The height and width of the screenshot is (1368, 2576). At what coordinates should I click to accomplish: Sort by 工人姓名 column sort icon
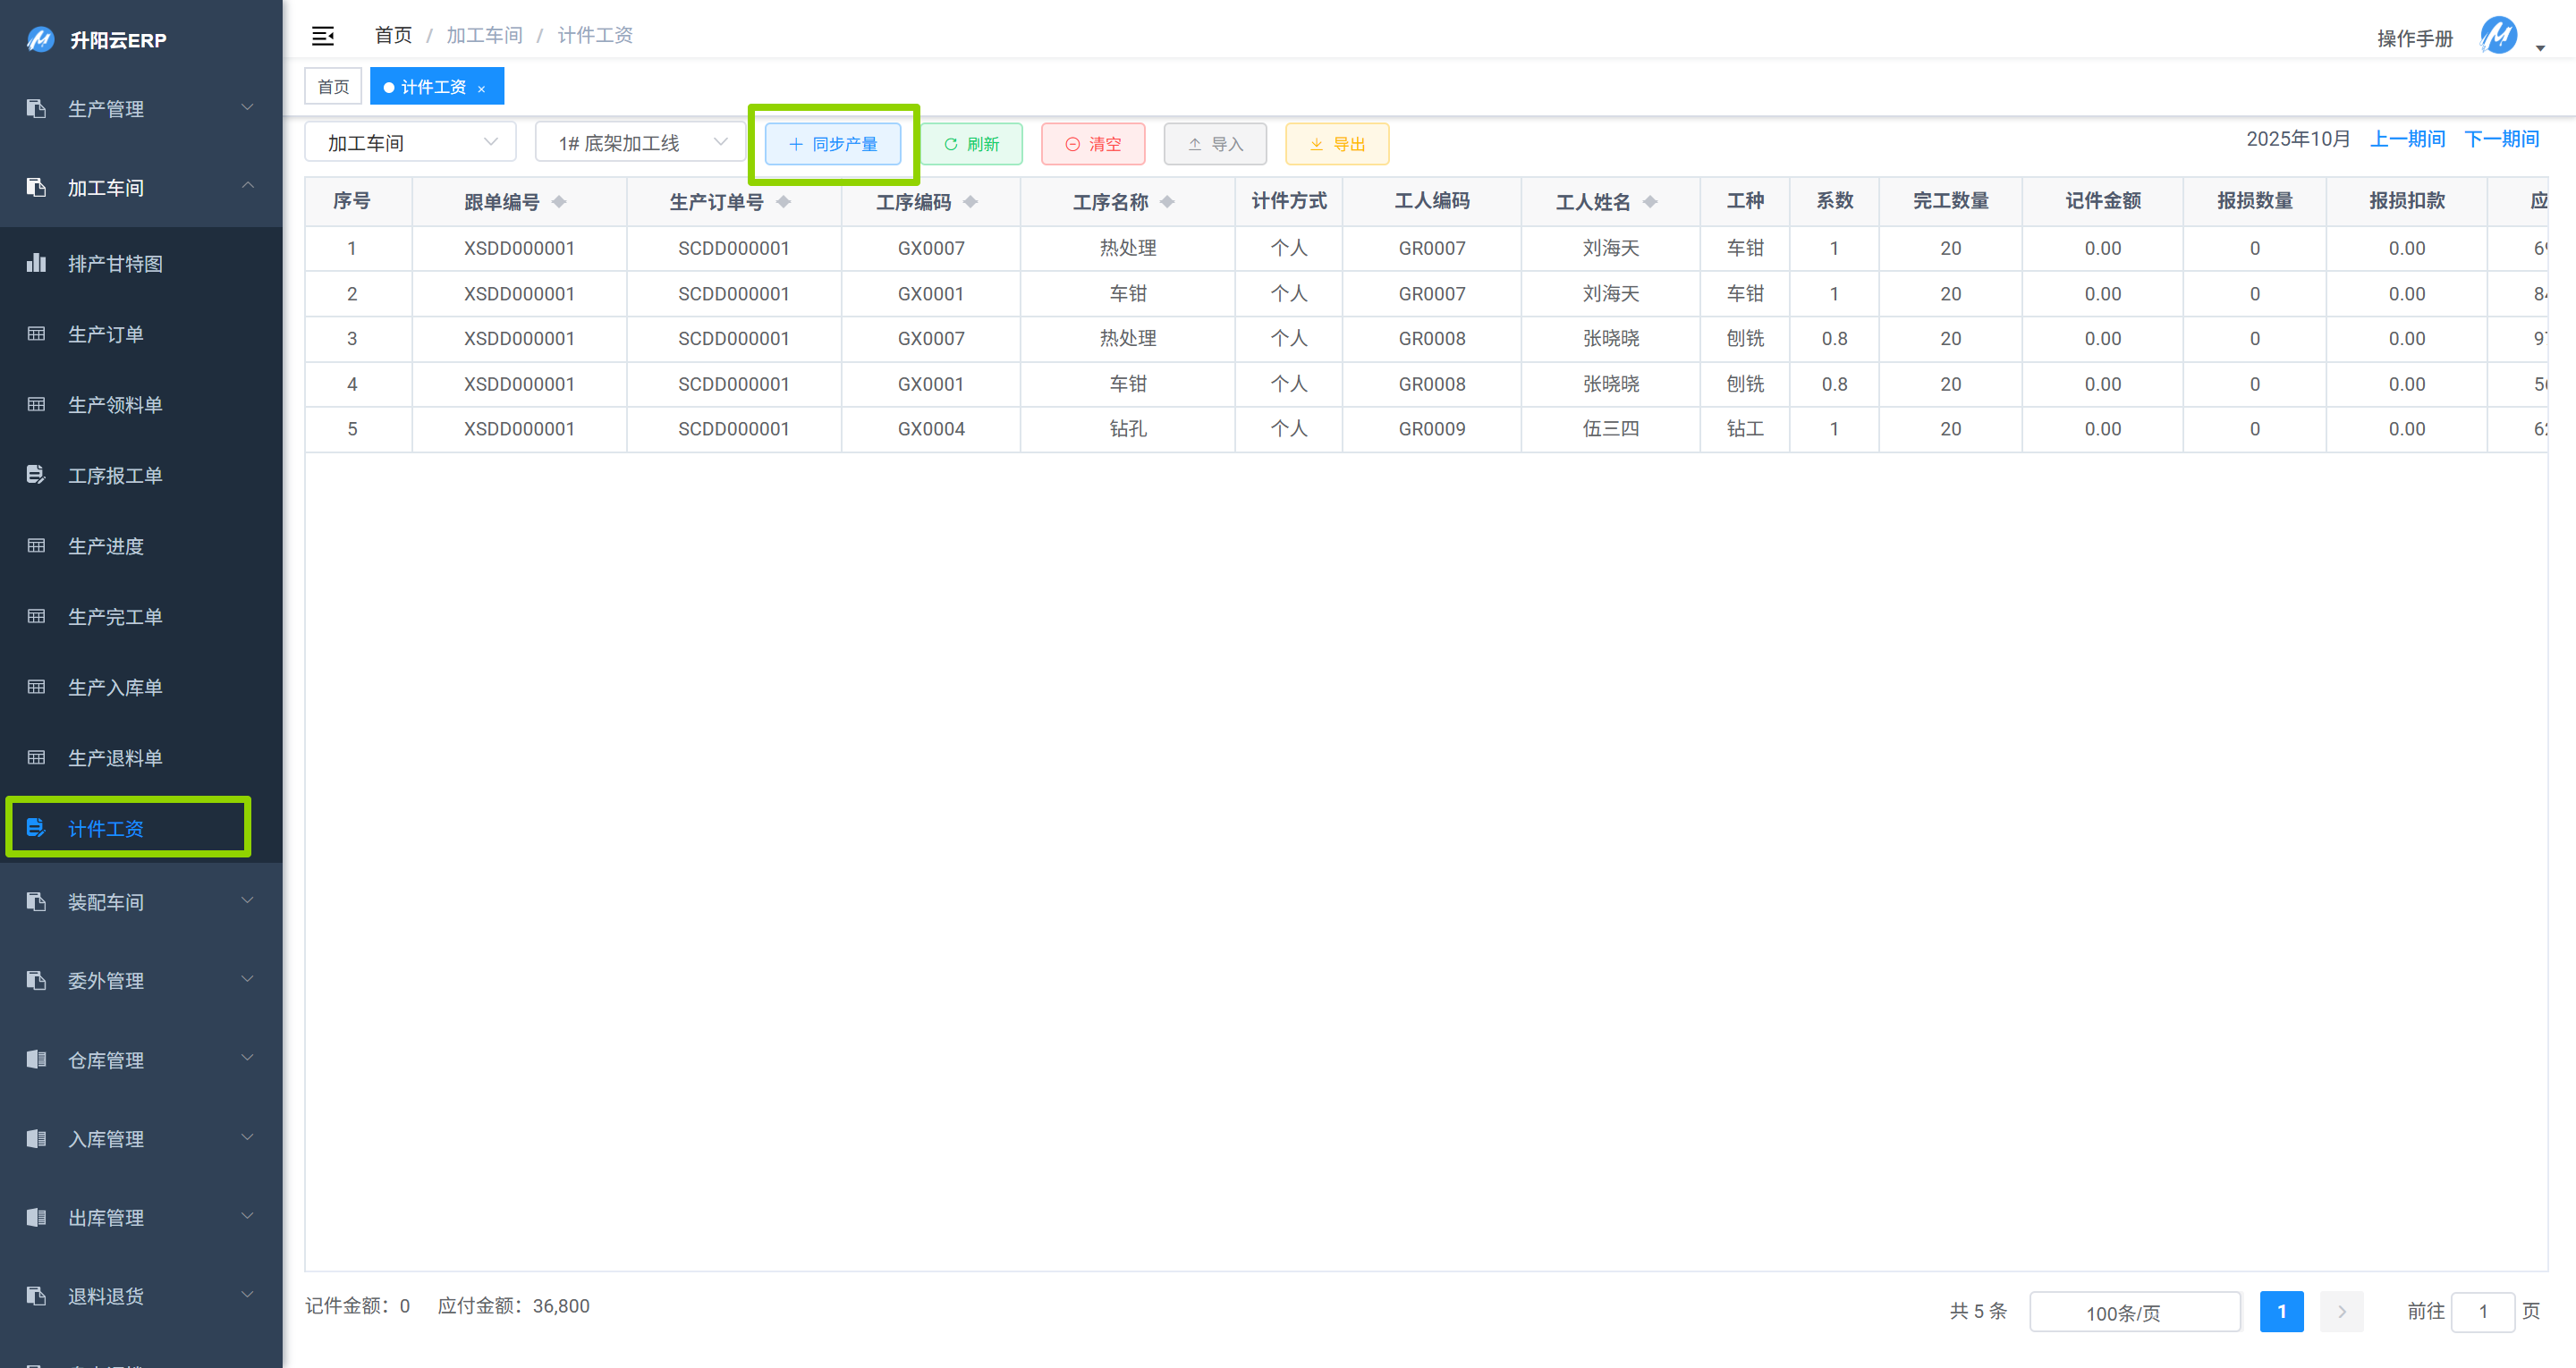(x=1650, y=202)
